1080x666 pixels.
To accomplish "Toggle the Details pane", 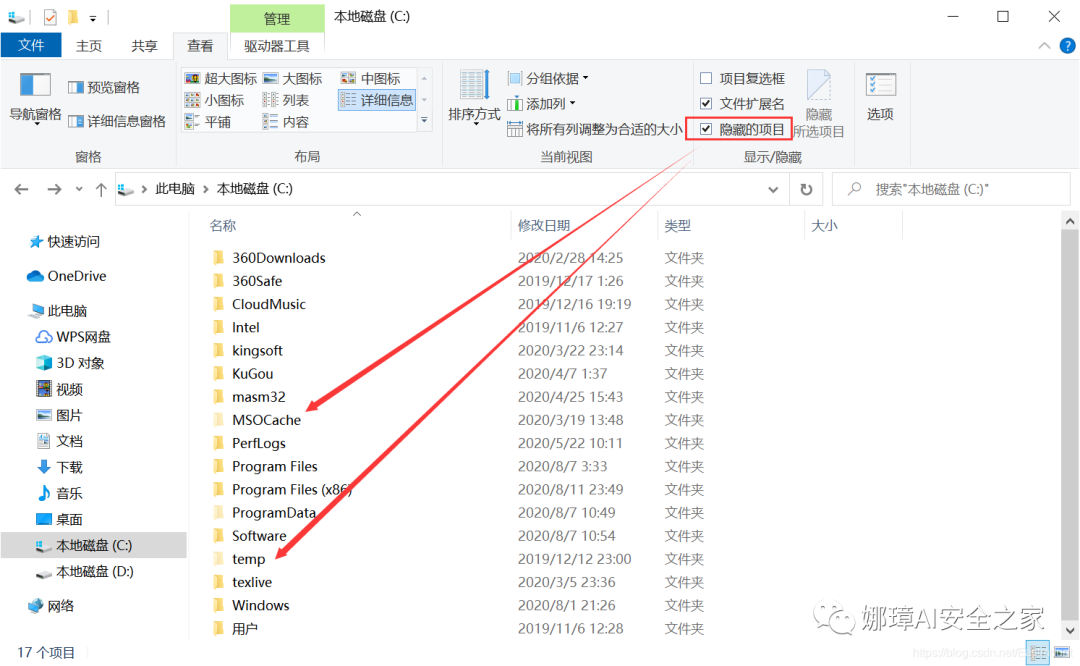I will 117,122.
